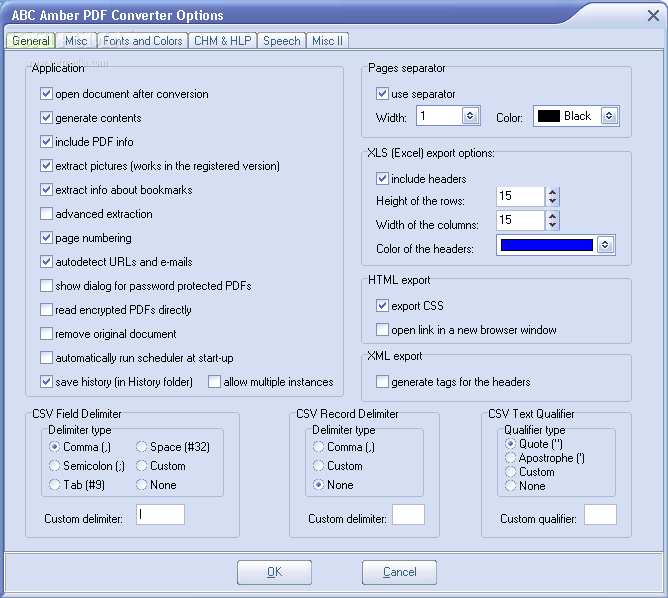Viewport: 668px width, 598px height.
Task: Confirm settings with the OK button
Action: (274, 572)
